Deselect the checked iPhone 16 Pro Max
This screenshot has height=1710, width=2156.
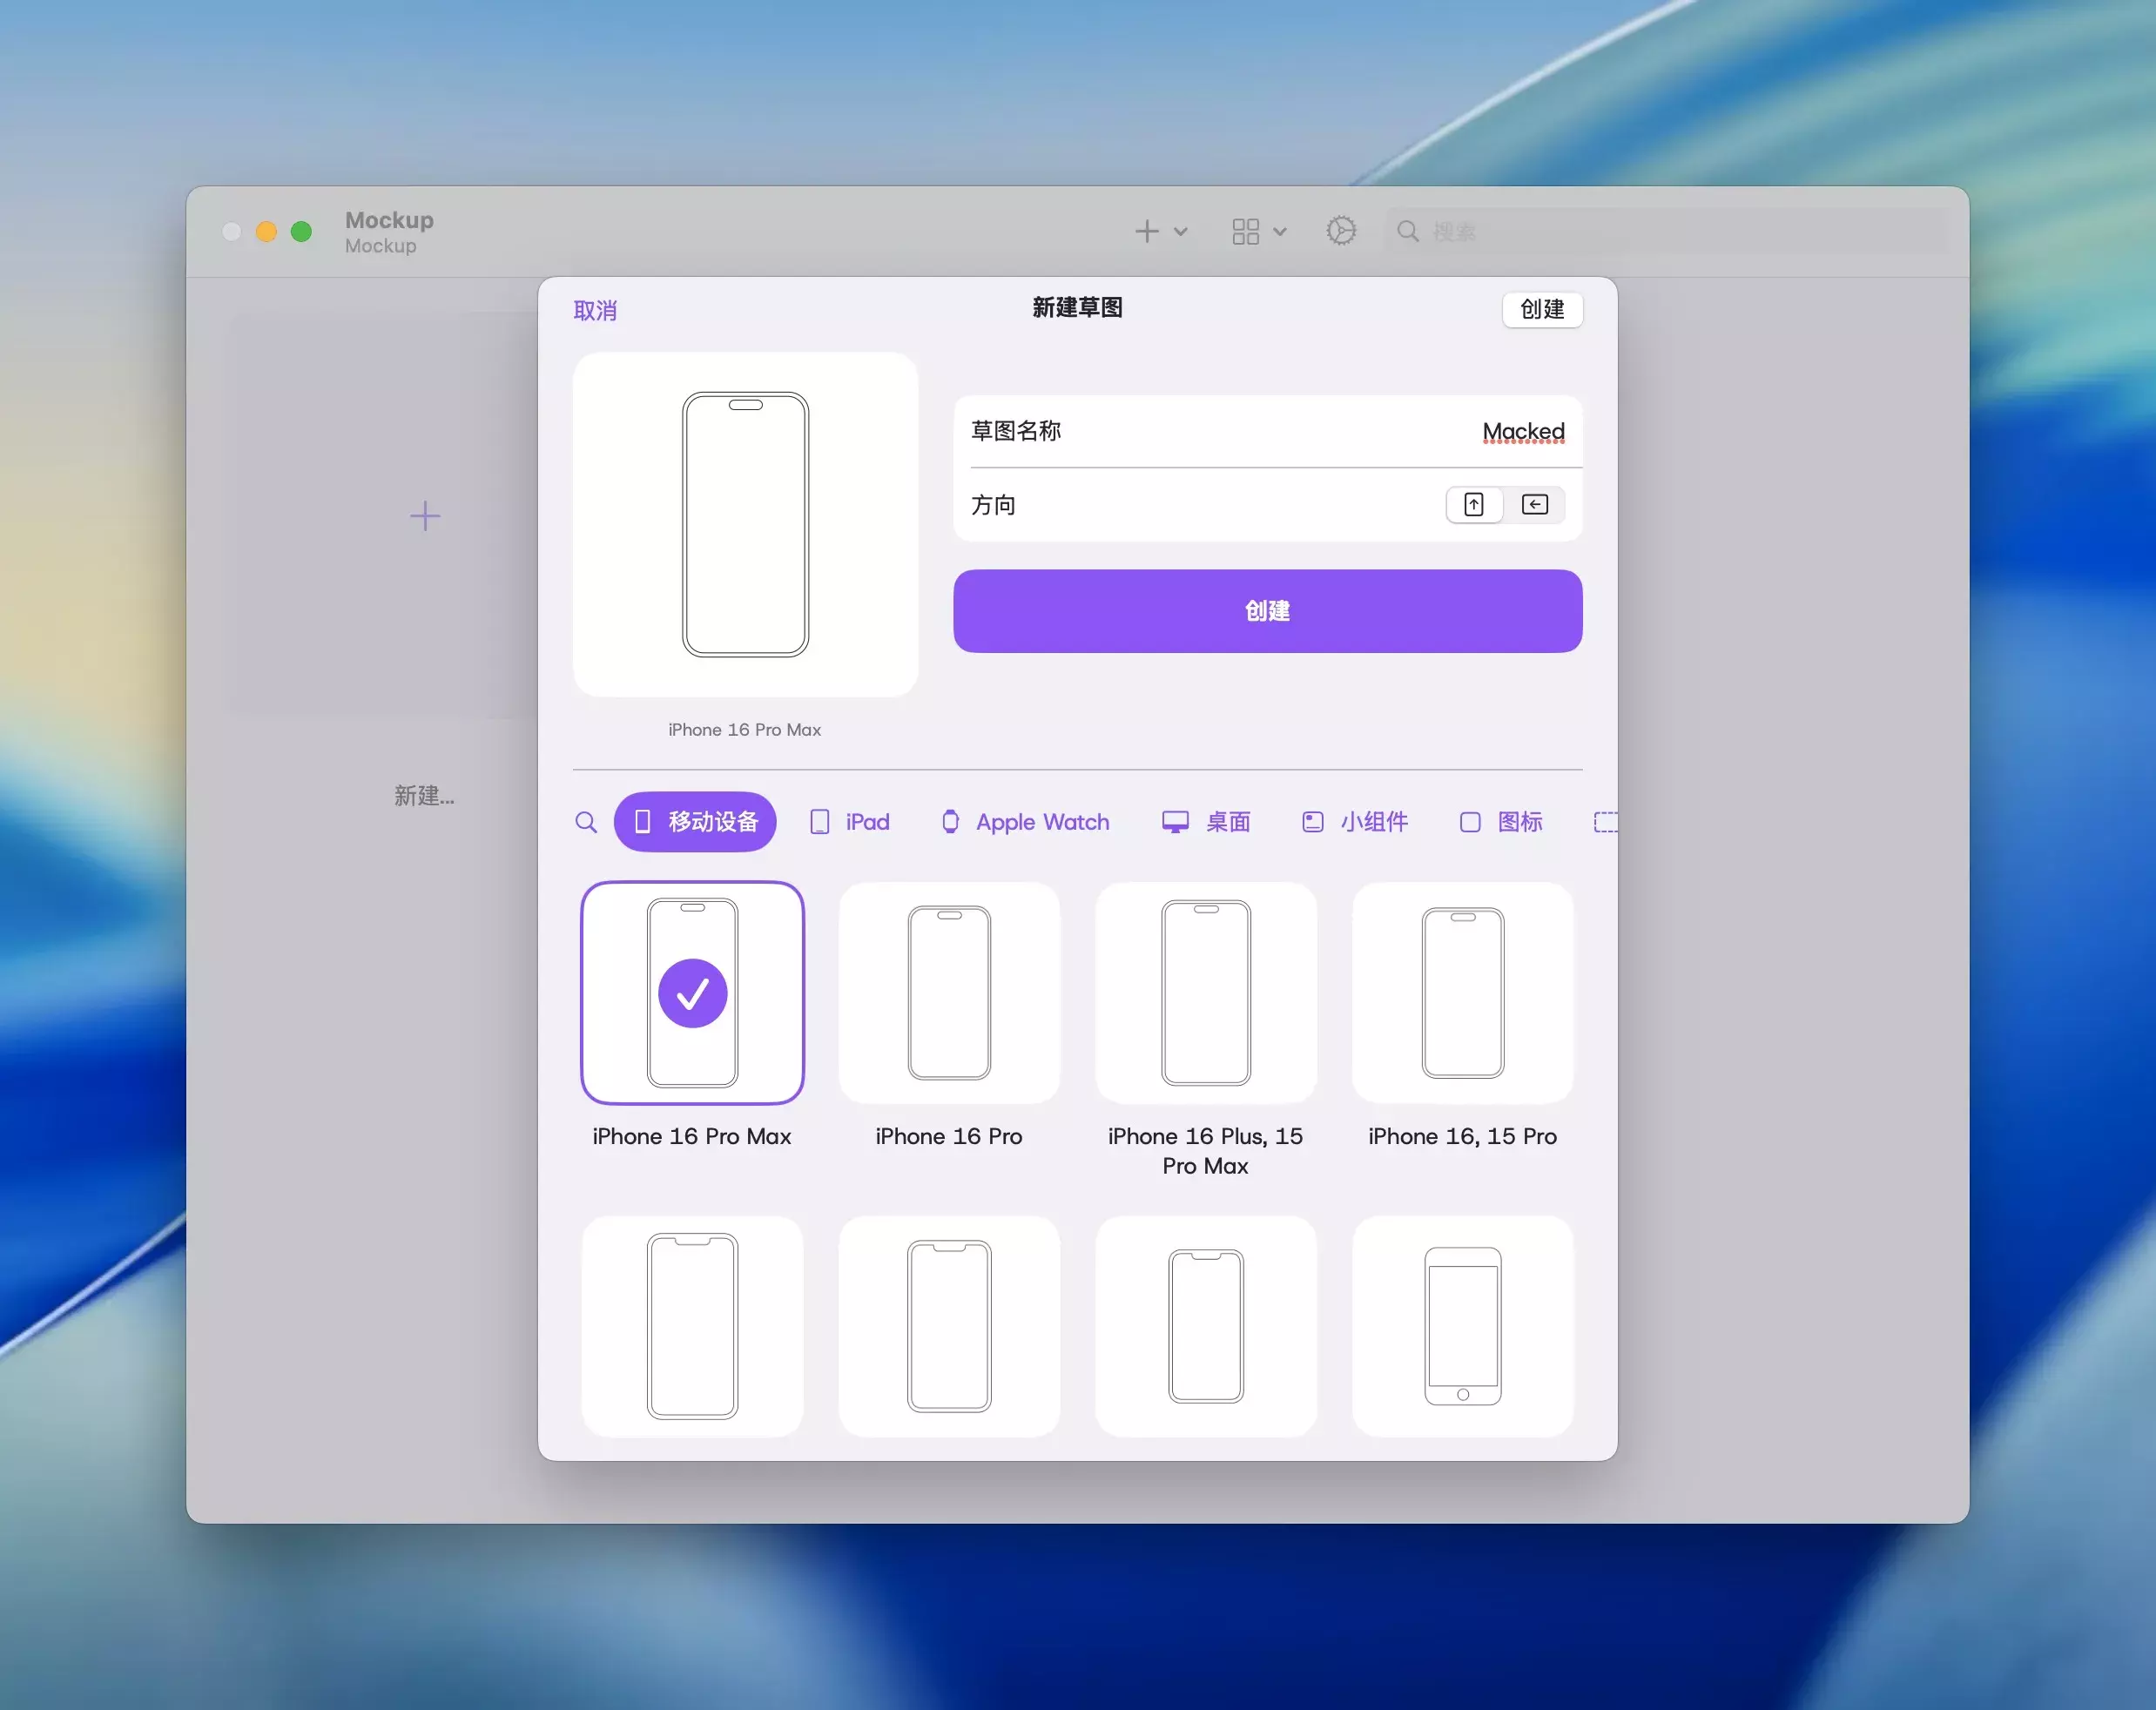692,993
